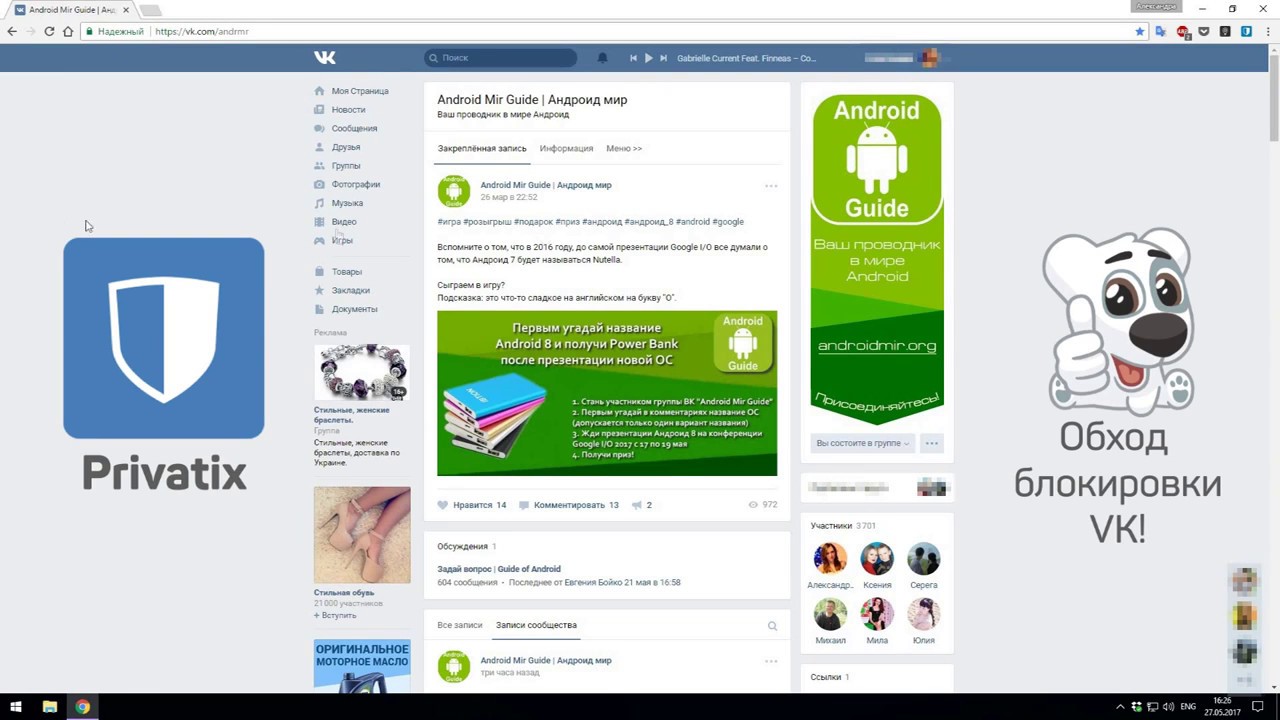Open the Android Guide group cover image
The image size is (1280, 720).
click(x=877, y=260)
